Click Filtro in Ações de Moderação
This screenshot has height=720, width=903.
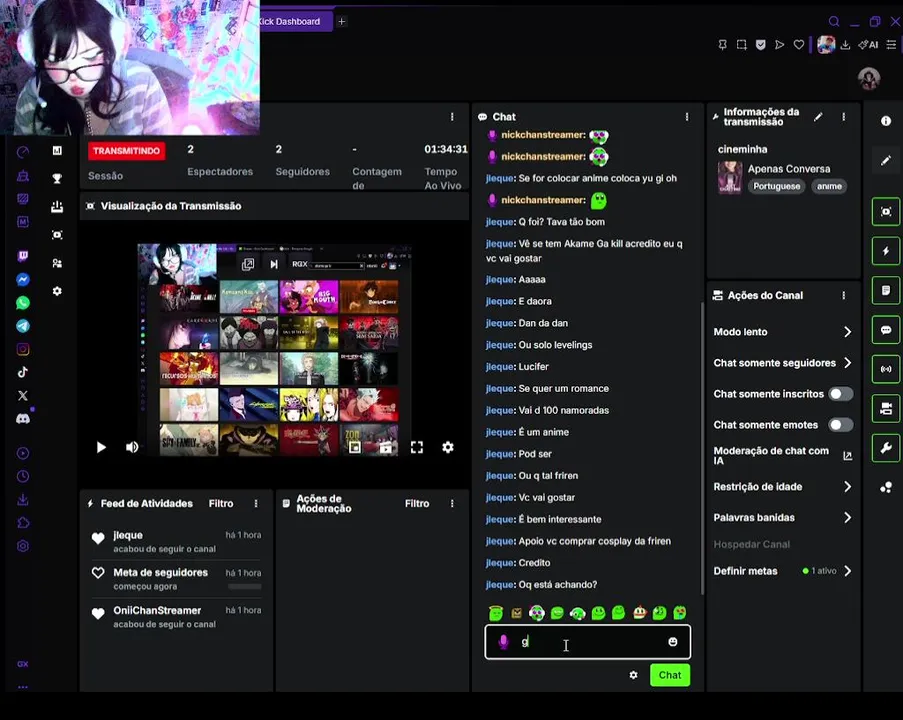417,504
